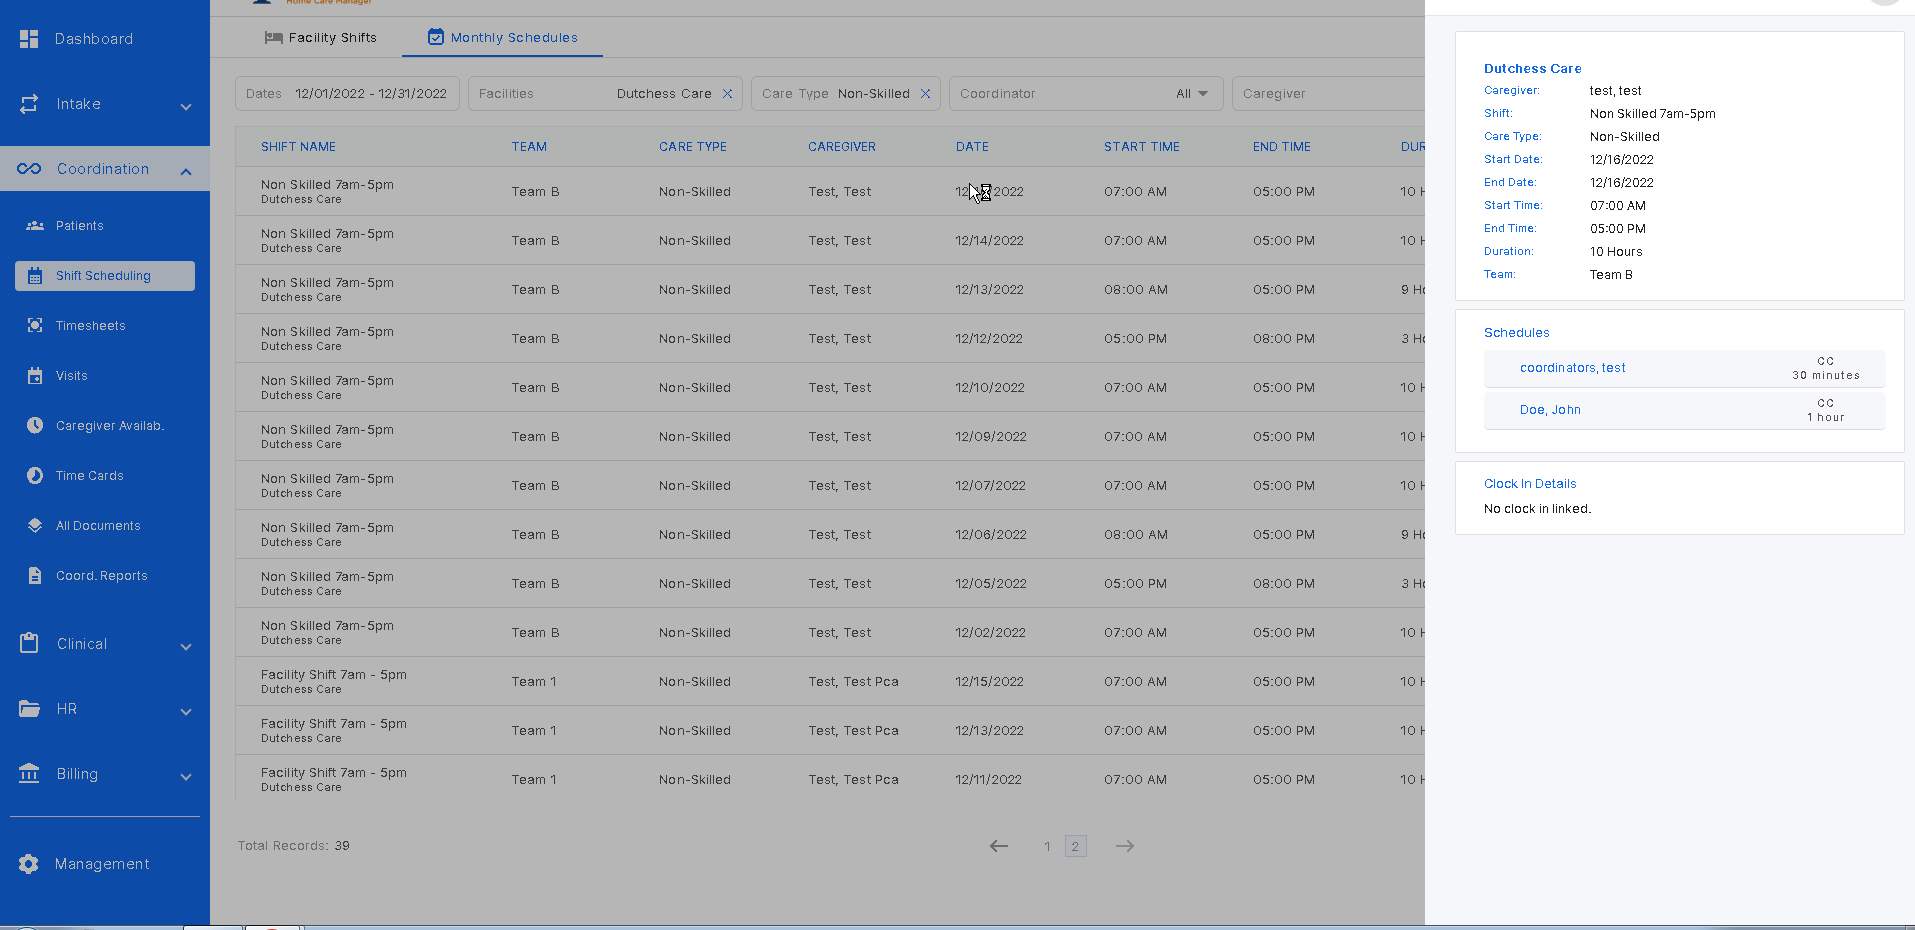Screen dimensions: 1915x930
Task: Click the Intake arrows icon
Action: [x=29, y=104]
